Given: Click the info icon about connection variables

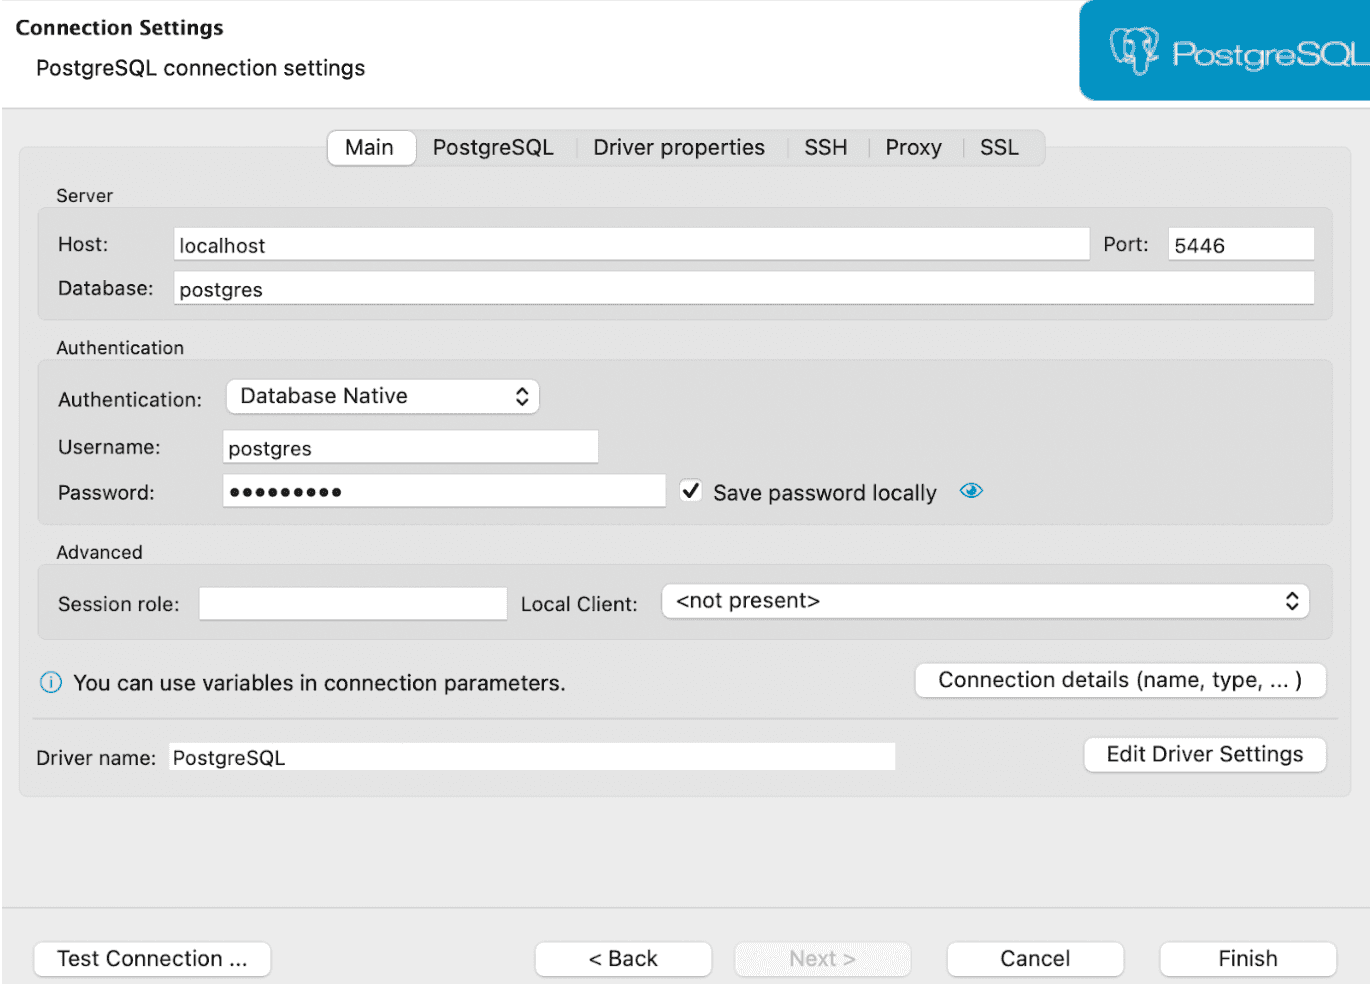Looking at the screenshot, I should click(51, 682).
